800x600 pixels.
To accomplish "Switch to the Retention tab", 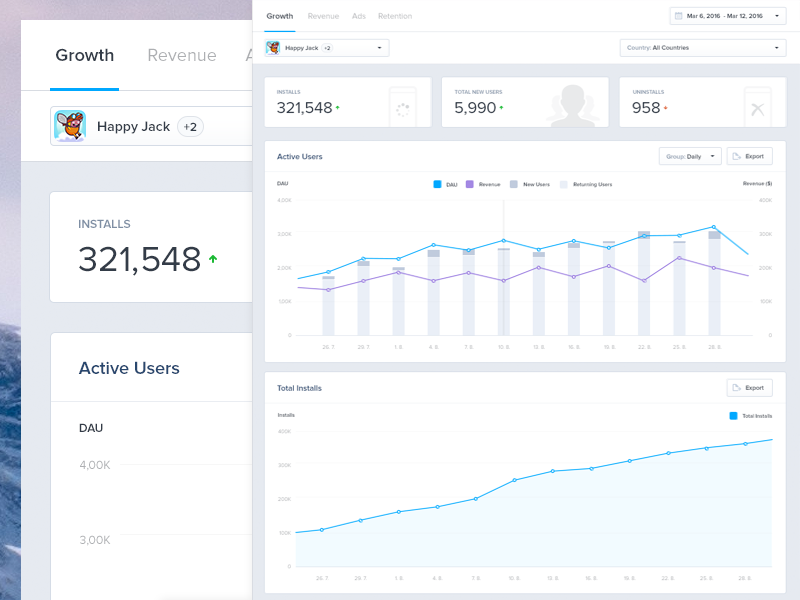I will (x=395, y=16).
